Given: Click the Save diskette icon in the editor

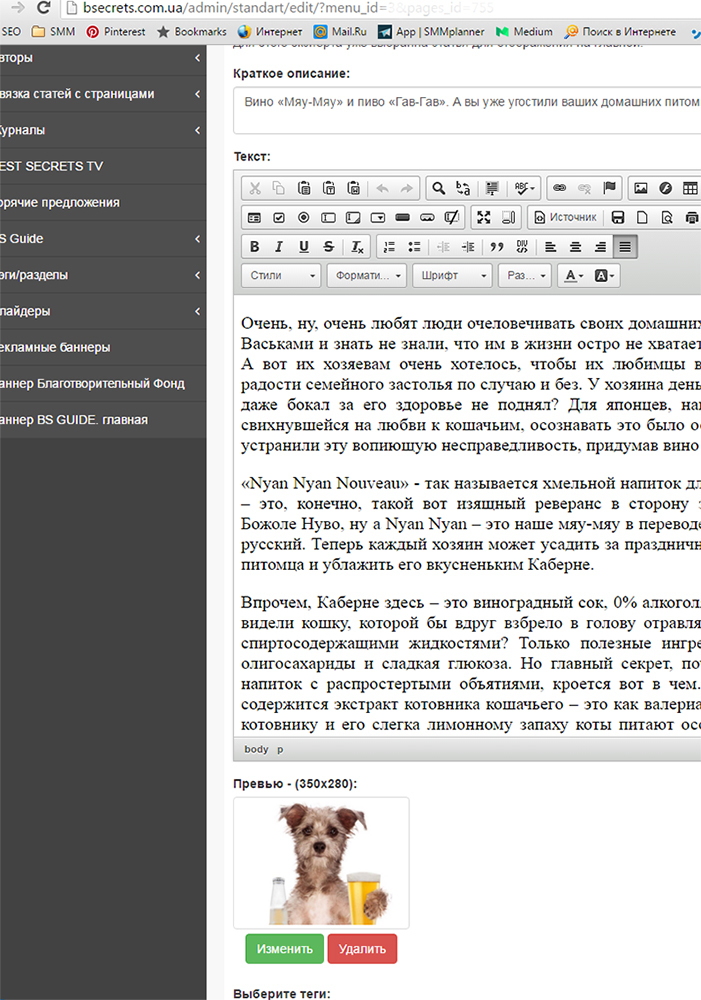Looking at the screenshot, I should pos(618,217).
